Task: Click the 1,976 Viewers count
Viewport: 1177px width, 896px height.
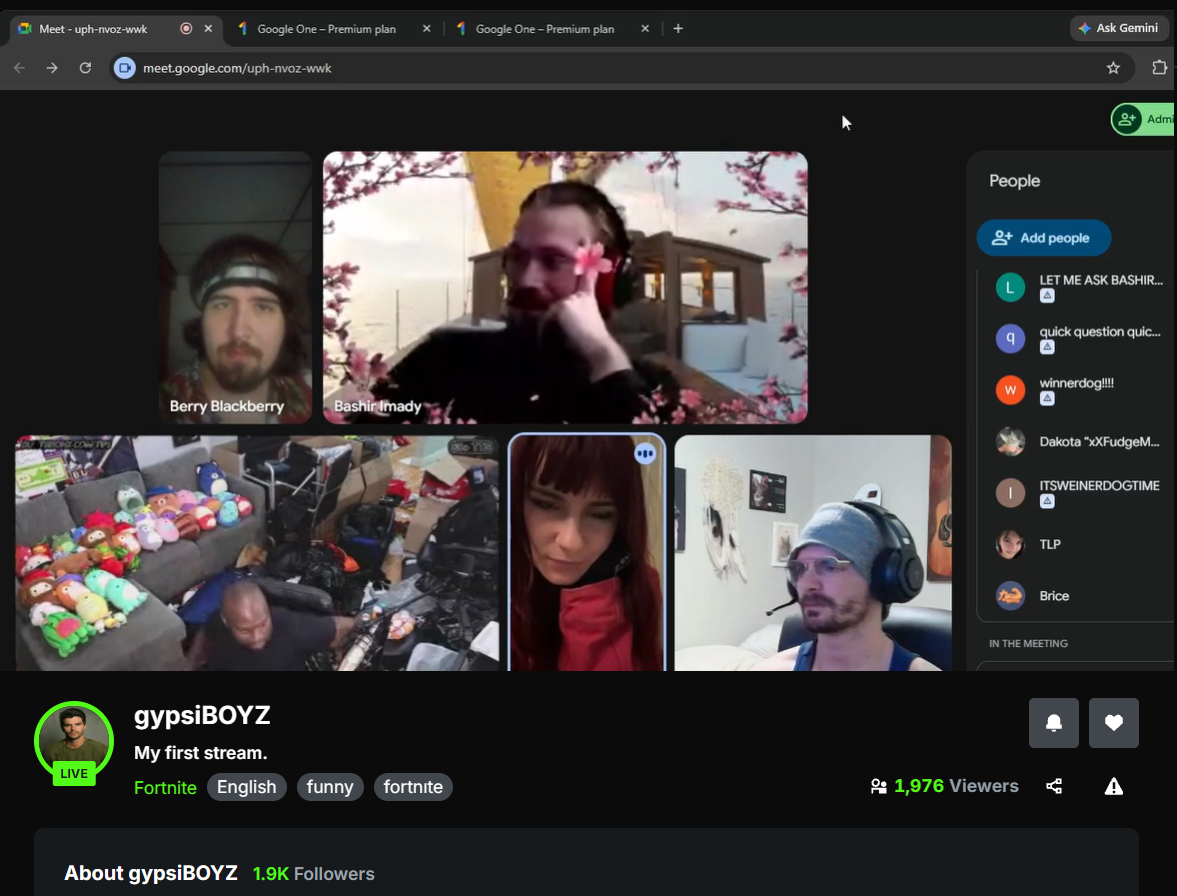Action: tap(944, 786)
